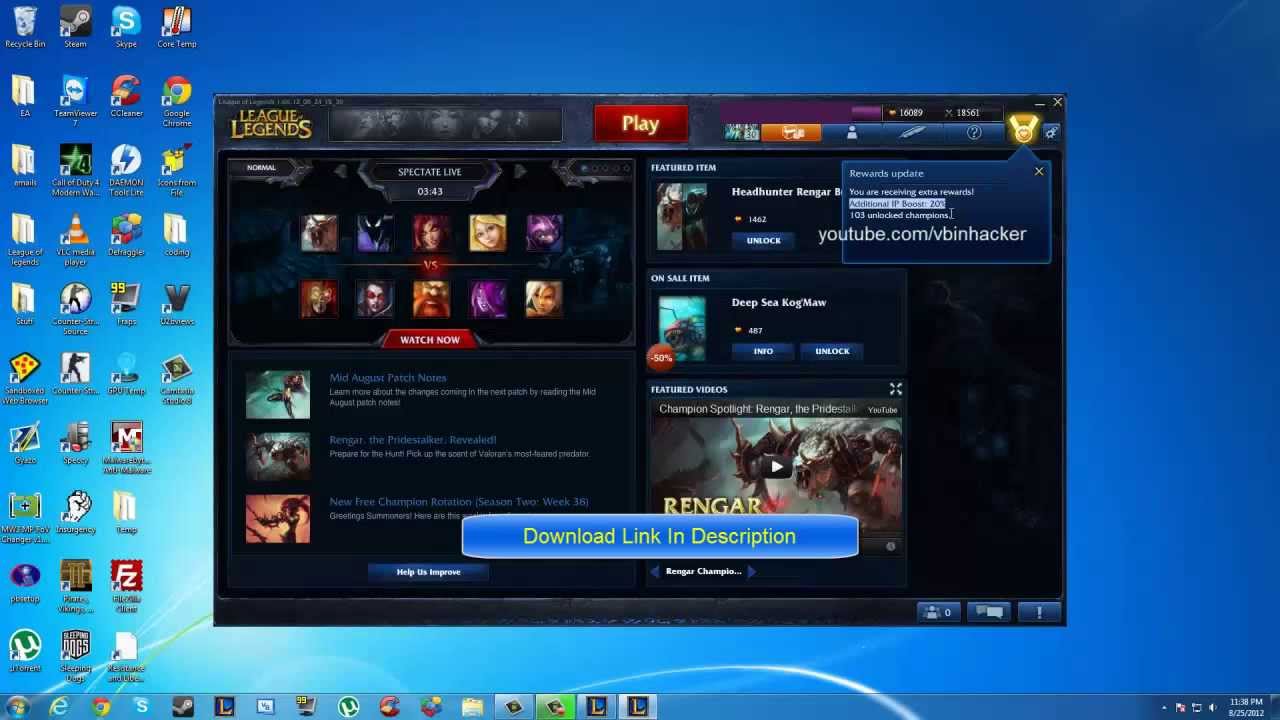Image resolution: width=1280 pixels, height=720 pixels.
Task: Show the next spectate game
Action: click(x=520, y=172)
